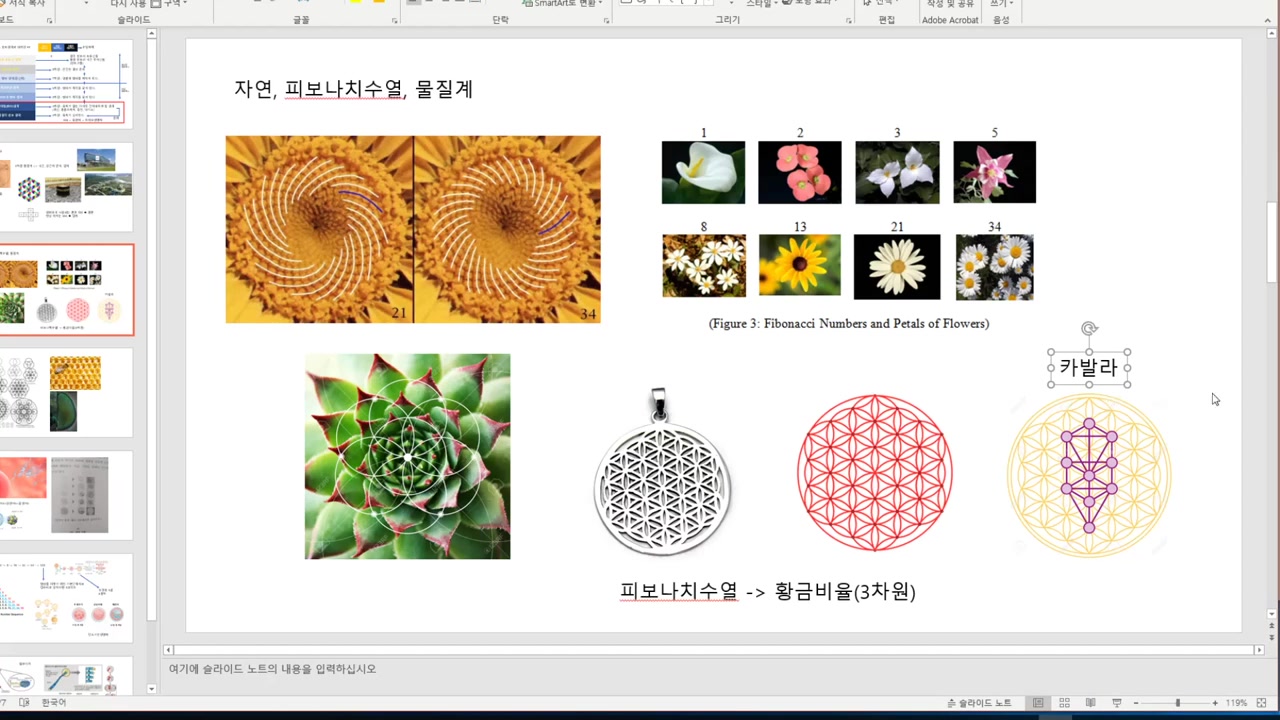Select the flower photo labeled 8
Image resolution: width=1280 pixels, height=720 pixels.
(704, 266)
